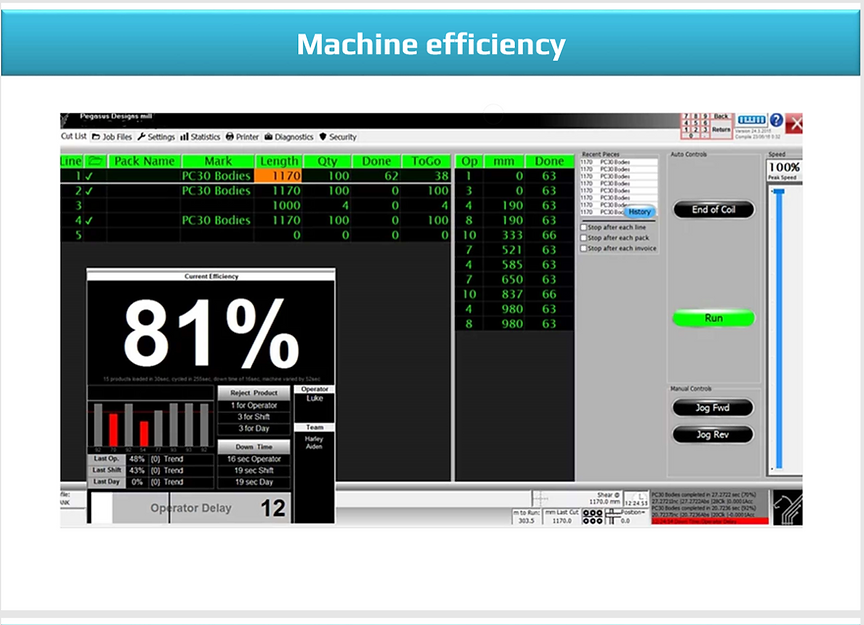The height and width of the screenshot is (625, 864).
Task: Click the Last Shift label button
Action: pos(106,470)
